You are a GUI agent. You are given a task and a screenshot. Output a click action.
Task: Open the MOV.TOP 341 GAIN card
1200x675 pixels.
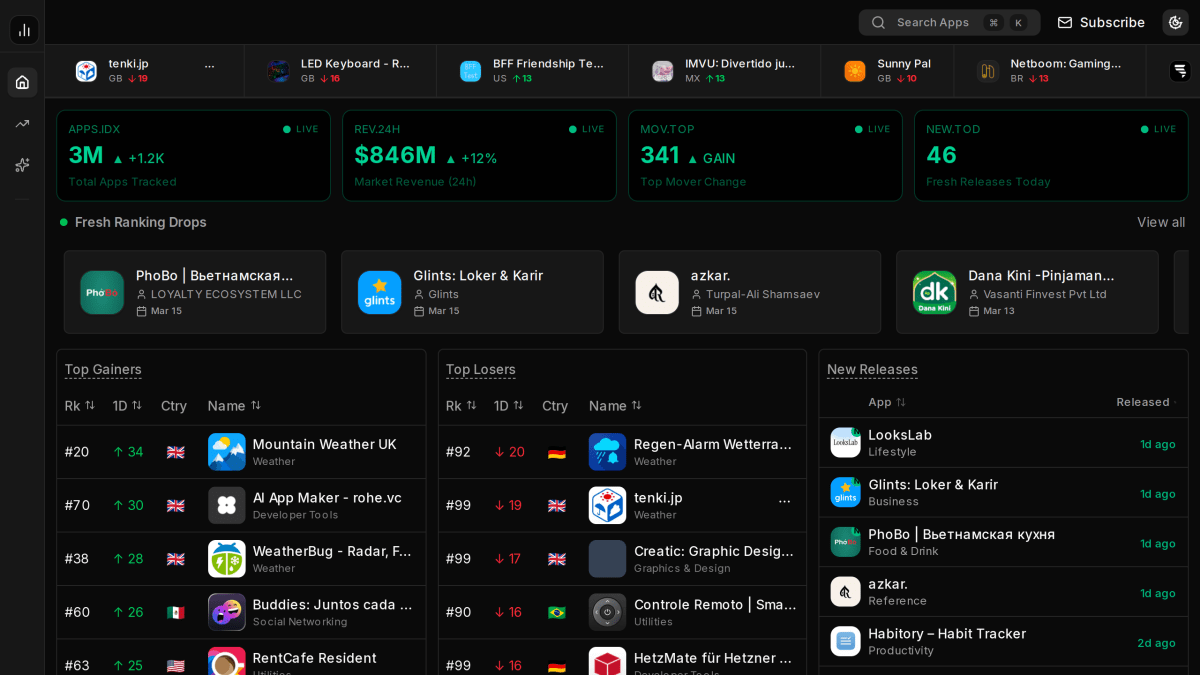pyautogui.click(x=765, y=156)
